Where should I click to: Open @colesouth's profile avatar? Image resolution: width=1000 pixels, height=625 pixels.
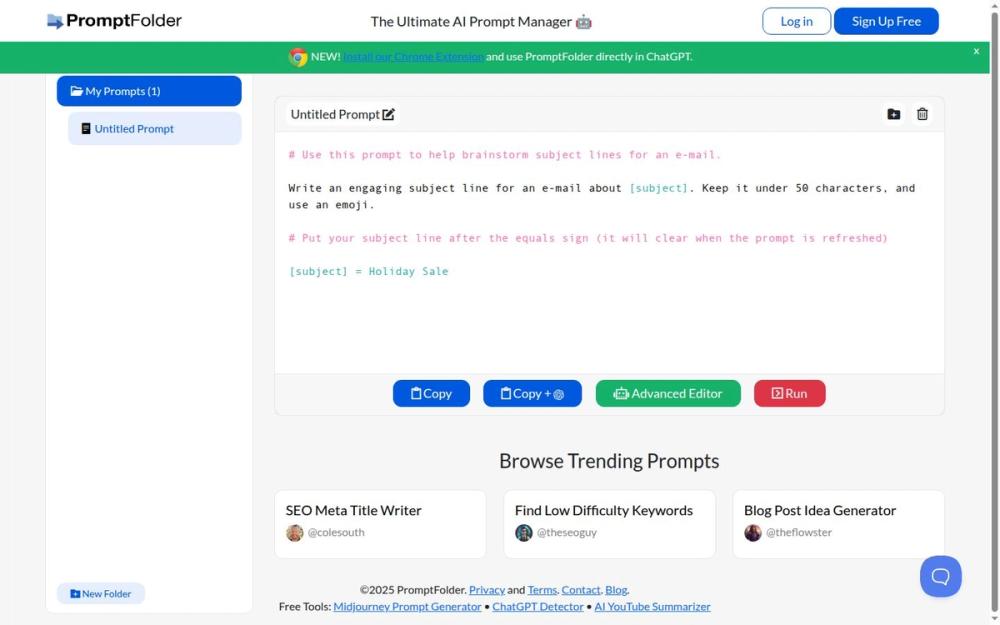pos(294,533)
